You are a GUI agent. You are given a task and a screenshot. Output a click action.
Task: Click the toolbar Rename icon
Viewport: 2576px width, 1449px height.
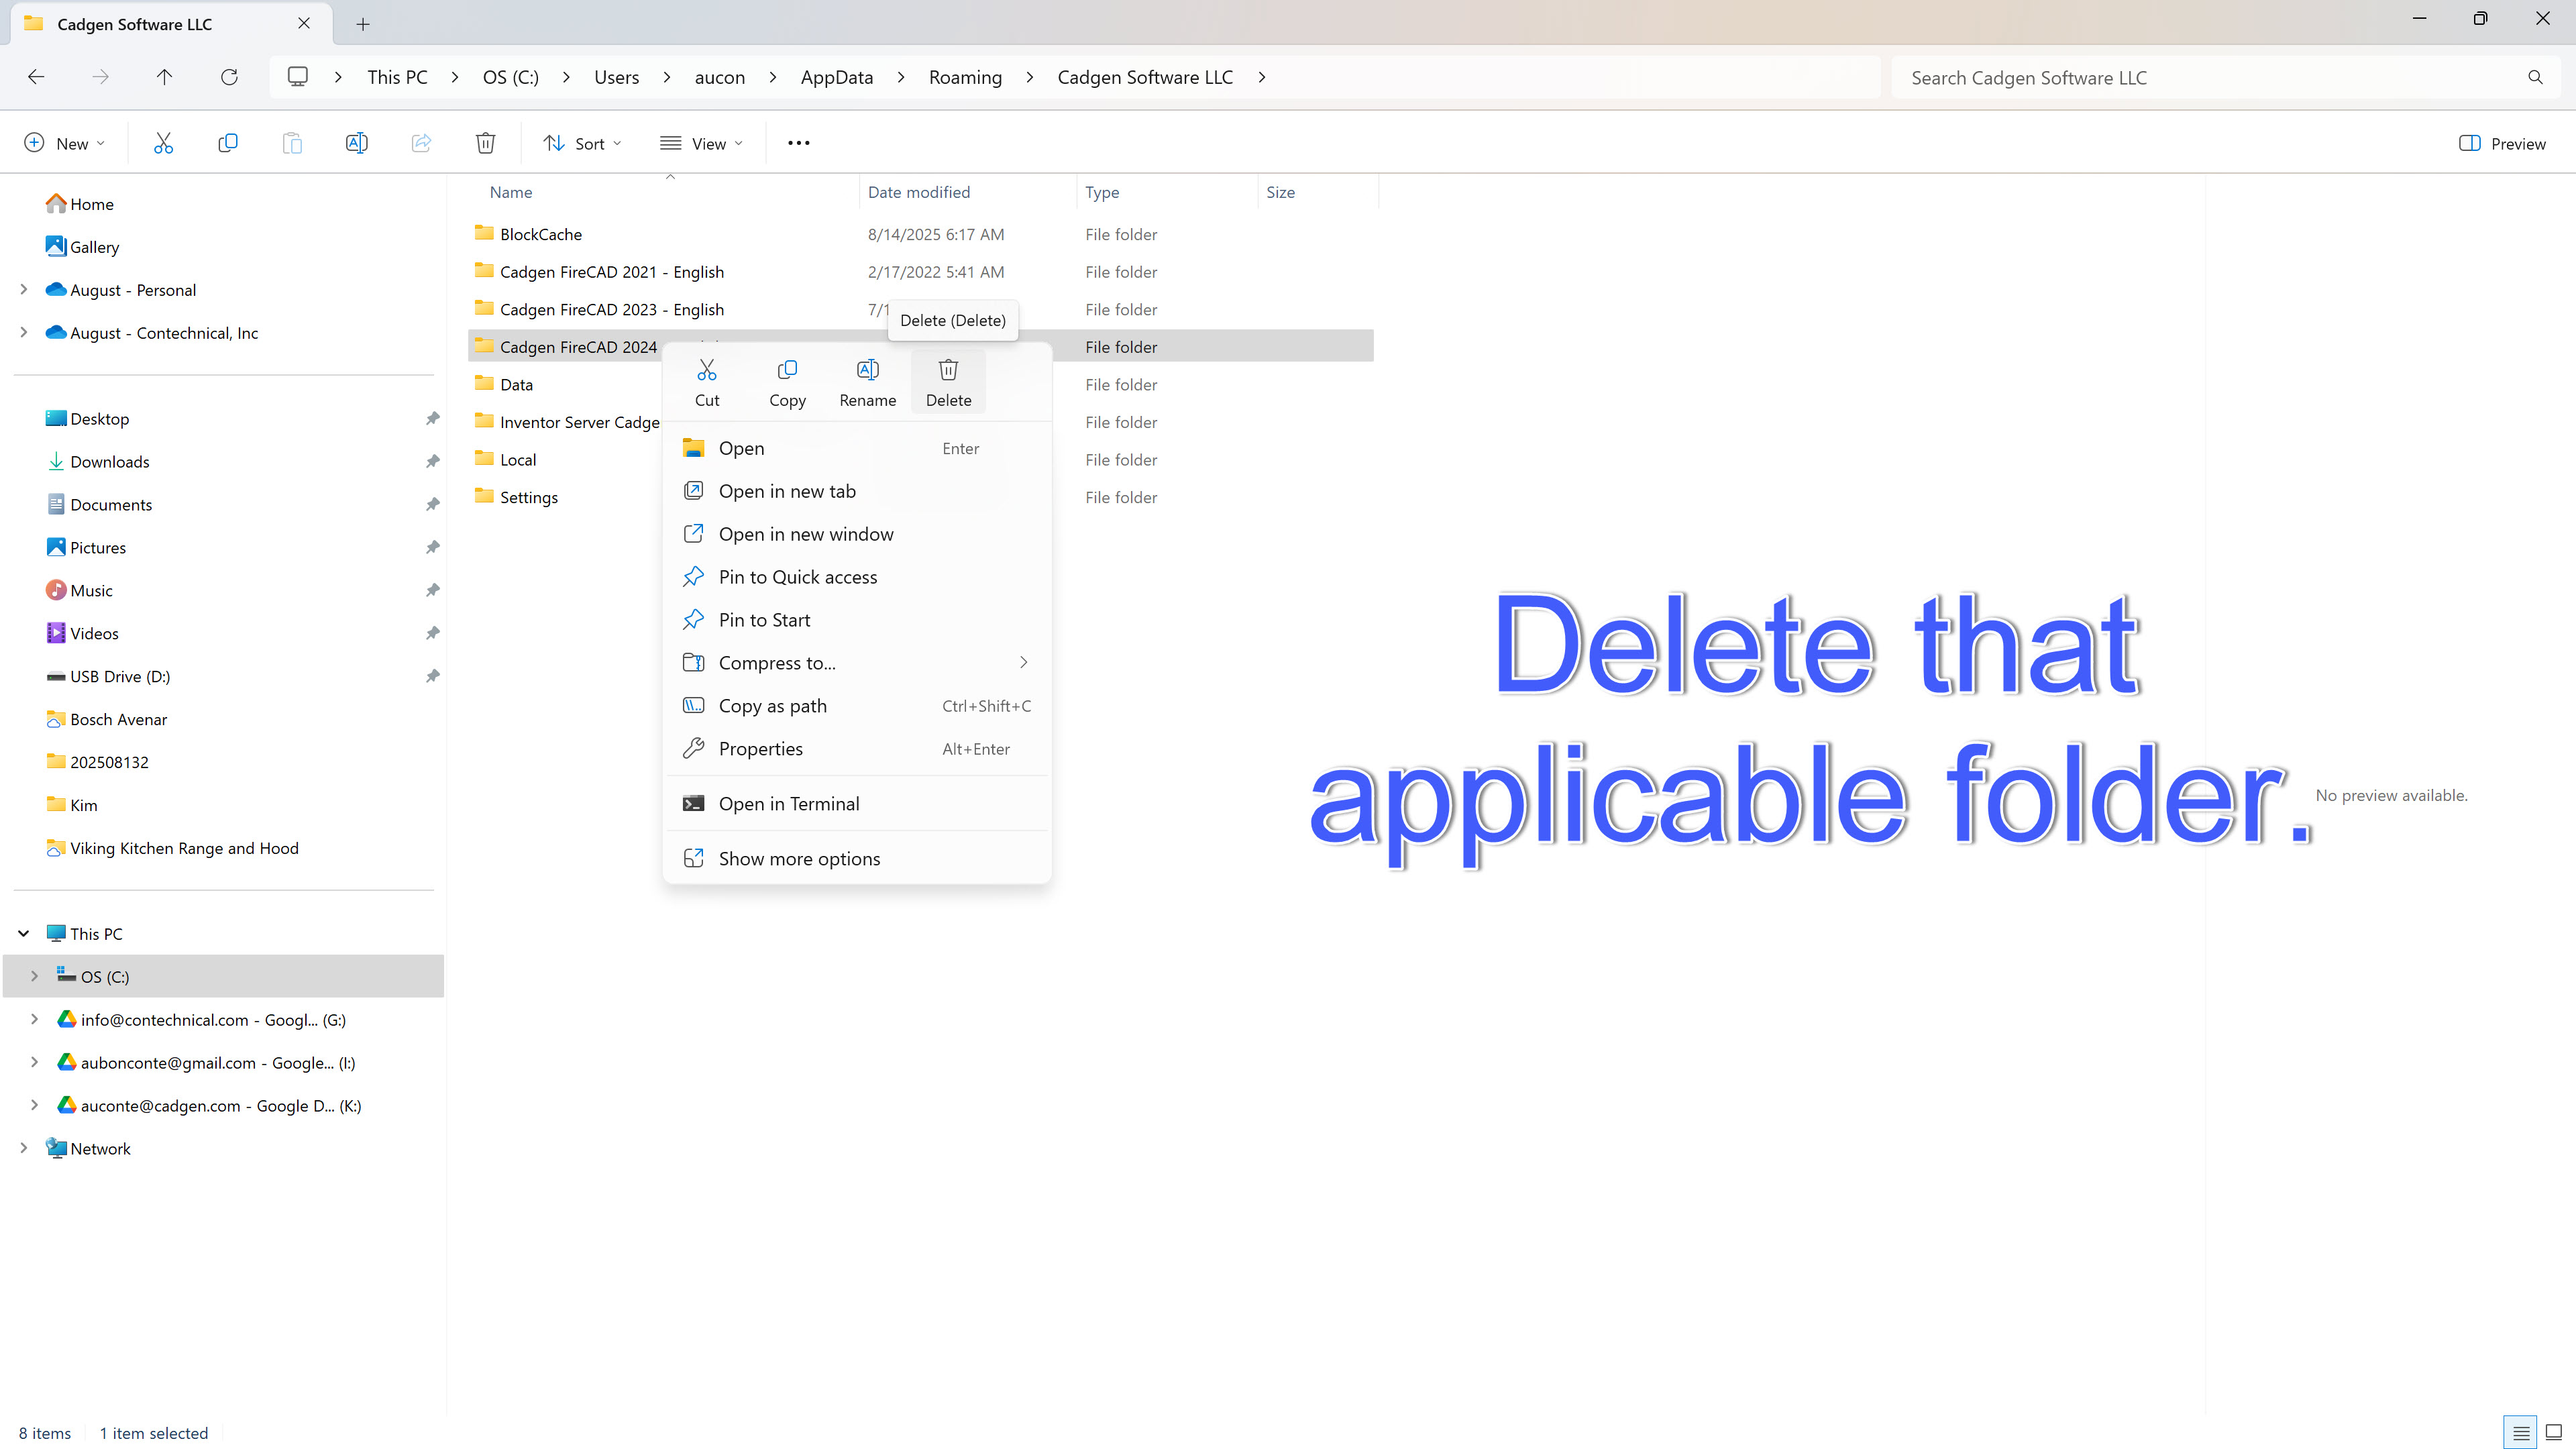point(356,143)
